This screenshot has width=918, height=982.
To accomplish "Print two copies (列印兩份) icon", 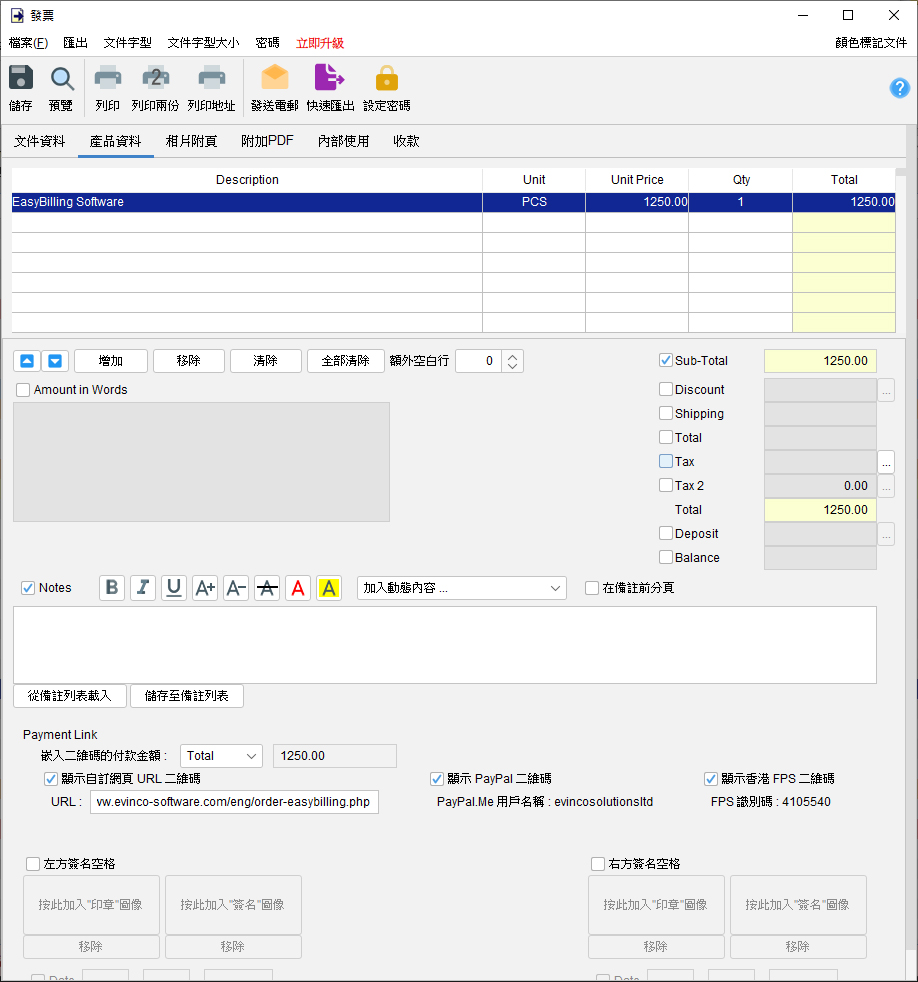I will pos(155,78).
